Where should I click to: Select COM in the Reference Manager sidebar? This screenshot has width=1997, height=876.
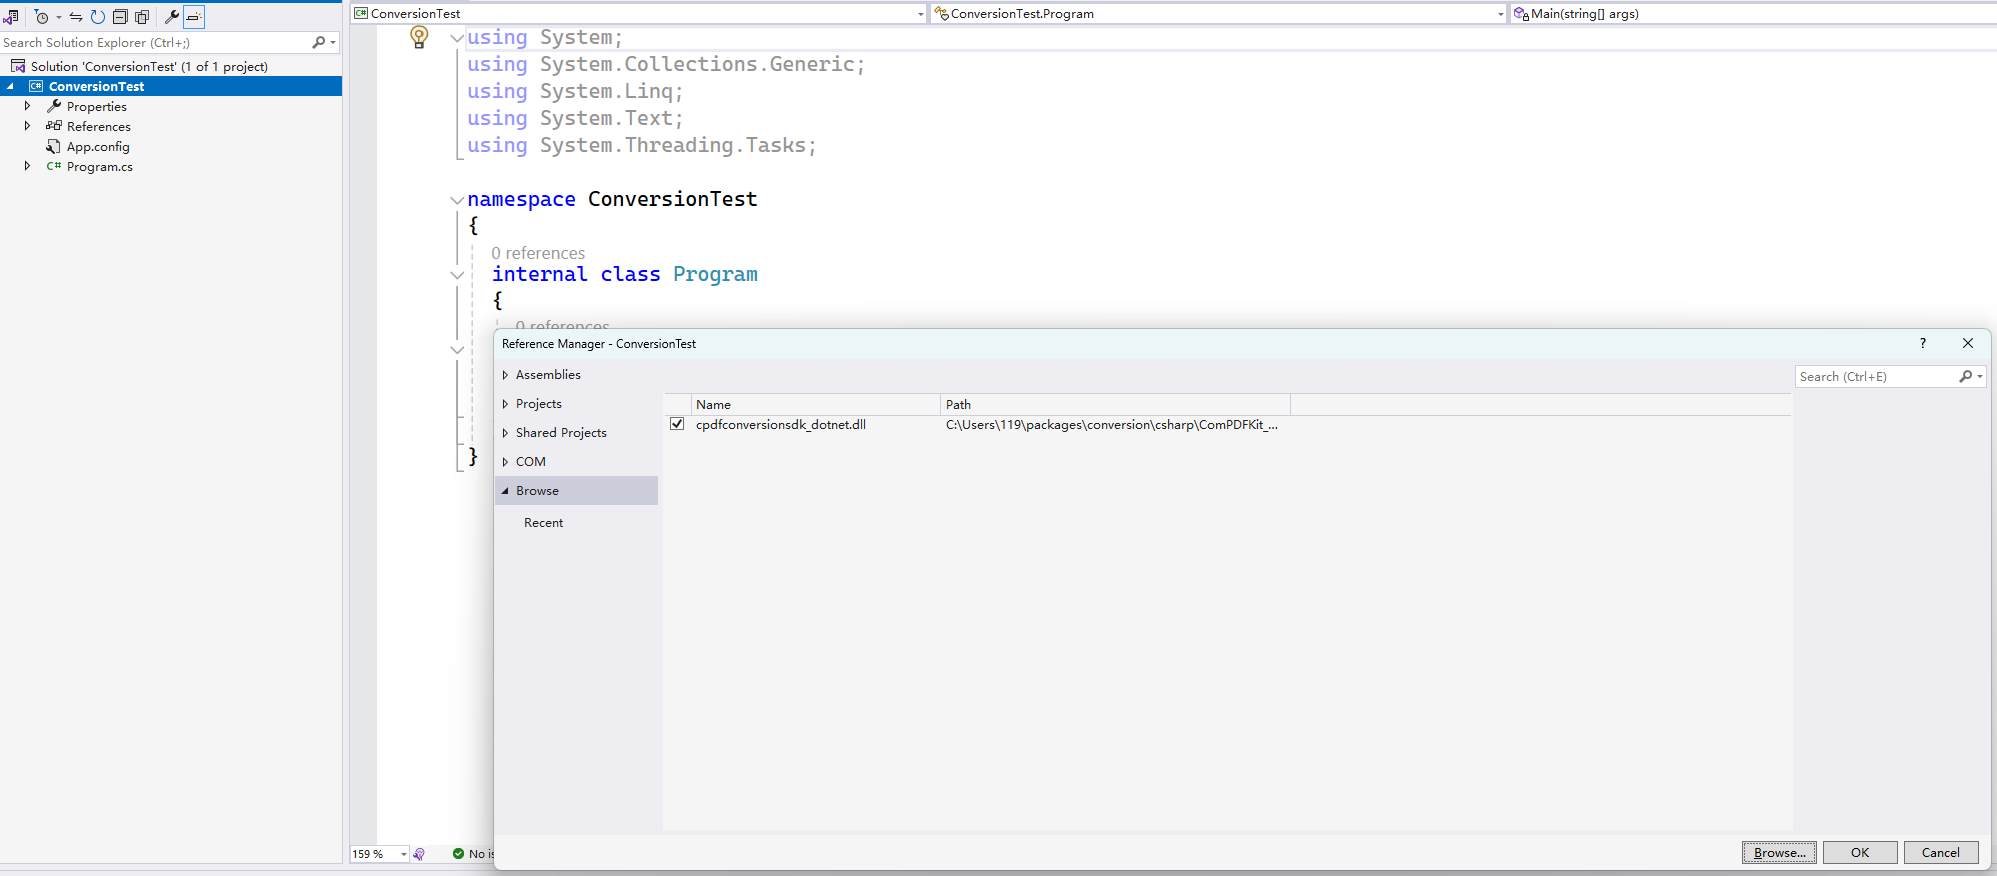(x=530, y=462)
